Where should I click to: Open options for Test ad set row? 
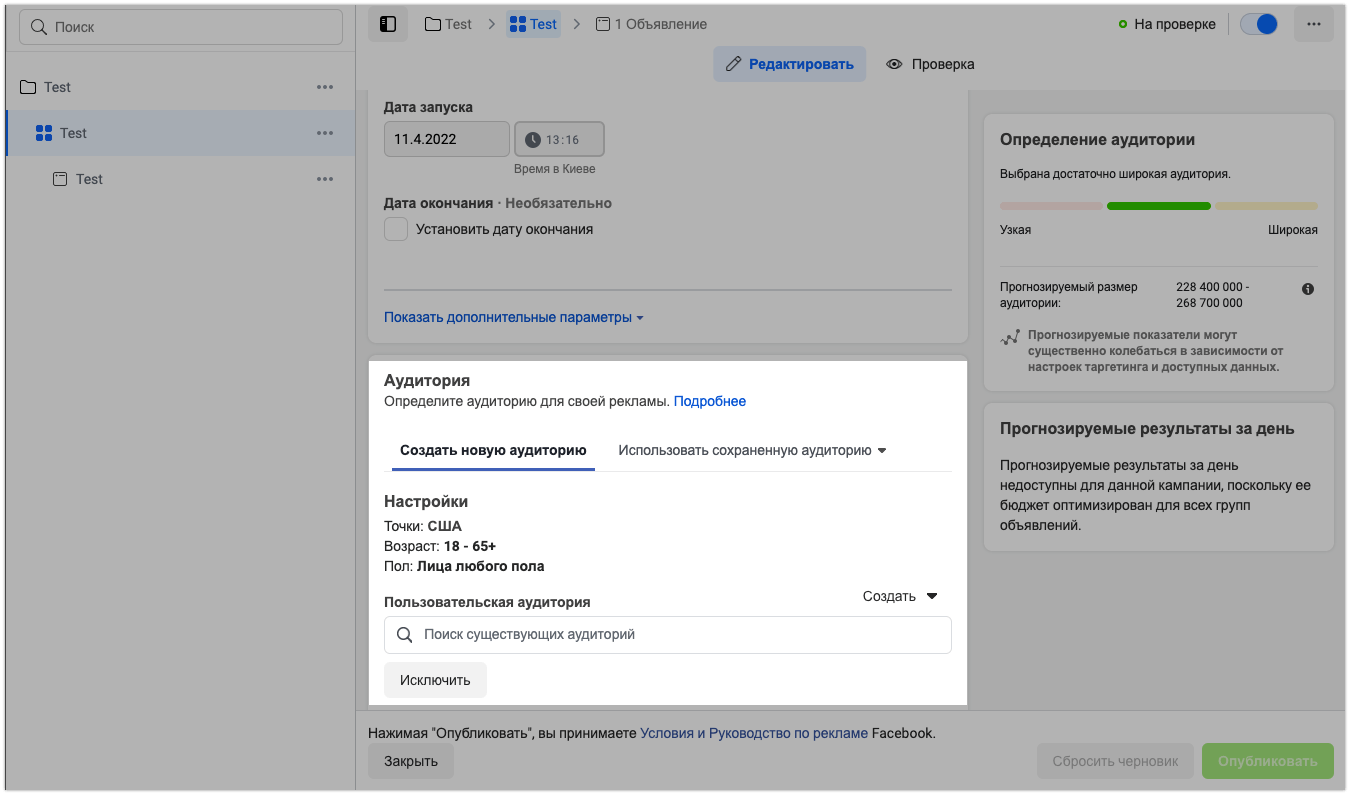[325, 133]
